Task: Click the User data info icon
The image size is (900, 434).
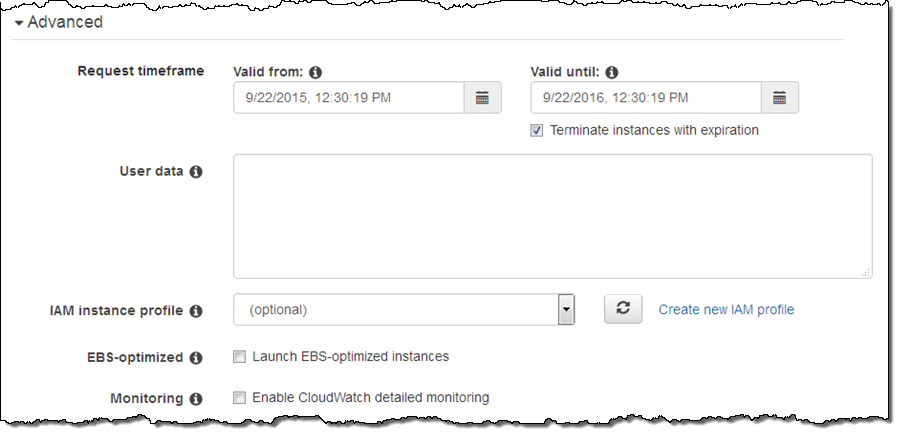Action: click(196, 172)
